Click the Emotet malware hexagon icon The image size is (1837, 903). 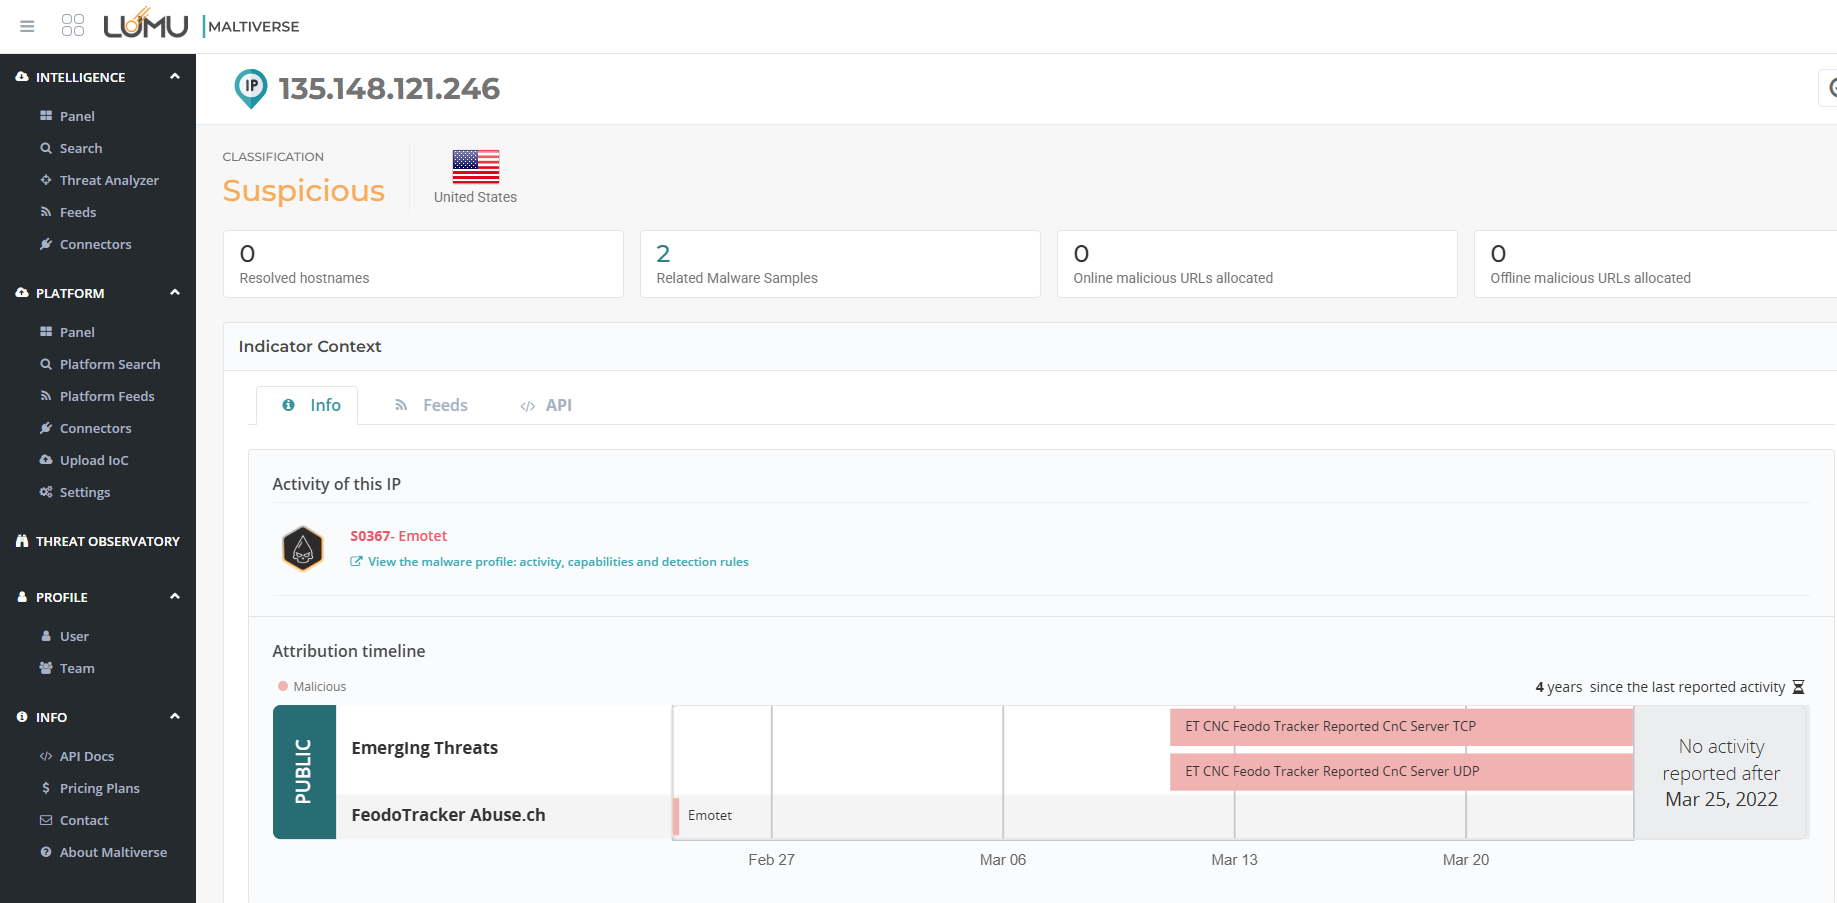pos(303,548)
